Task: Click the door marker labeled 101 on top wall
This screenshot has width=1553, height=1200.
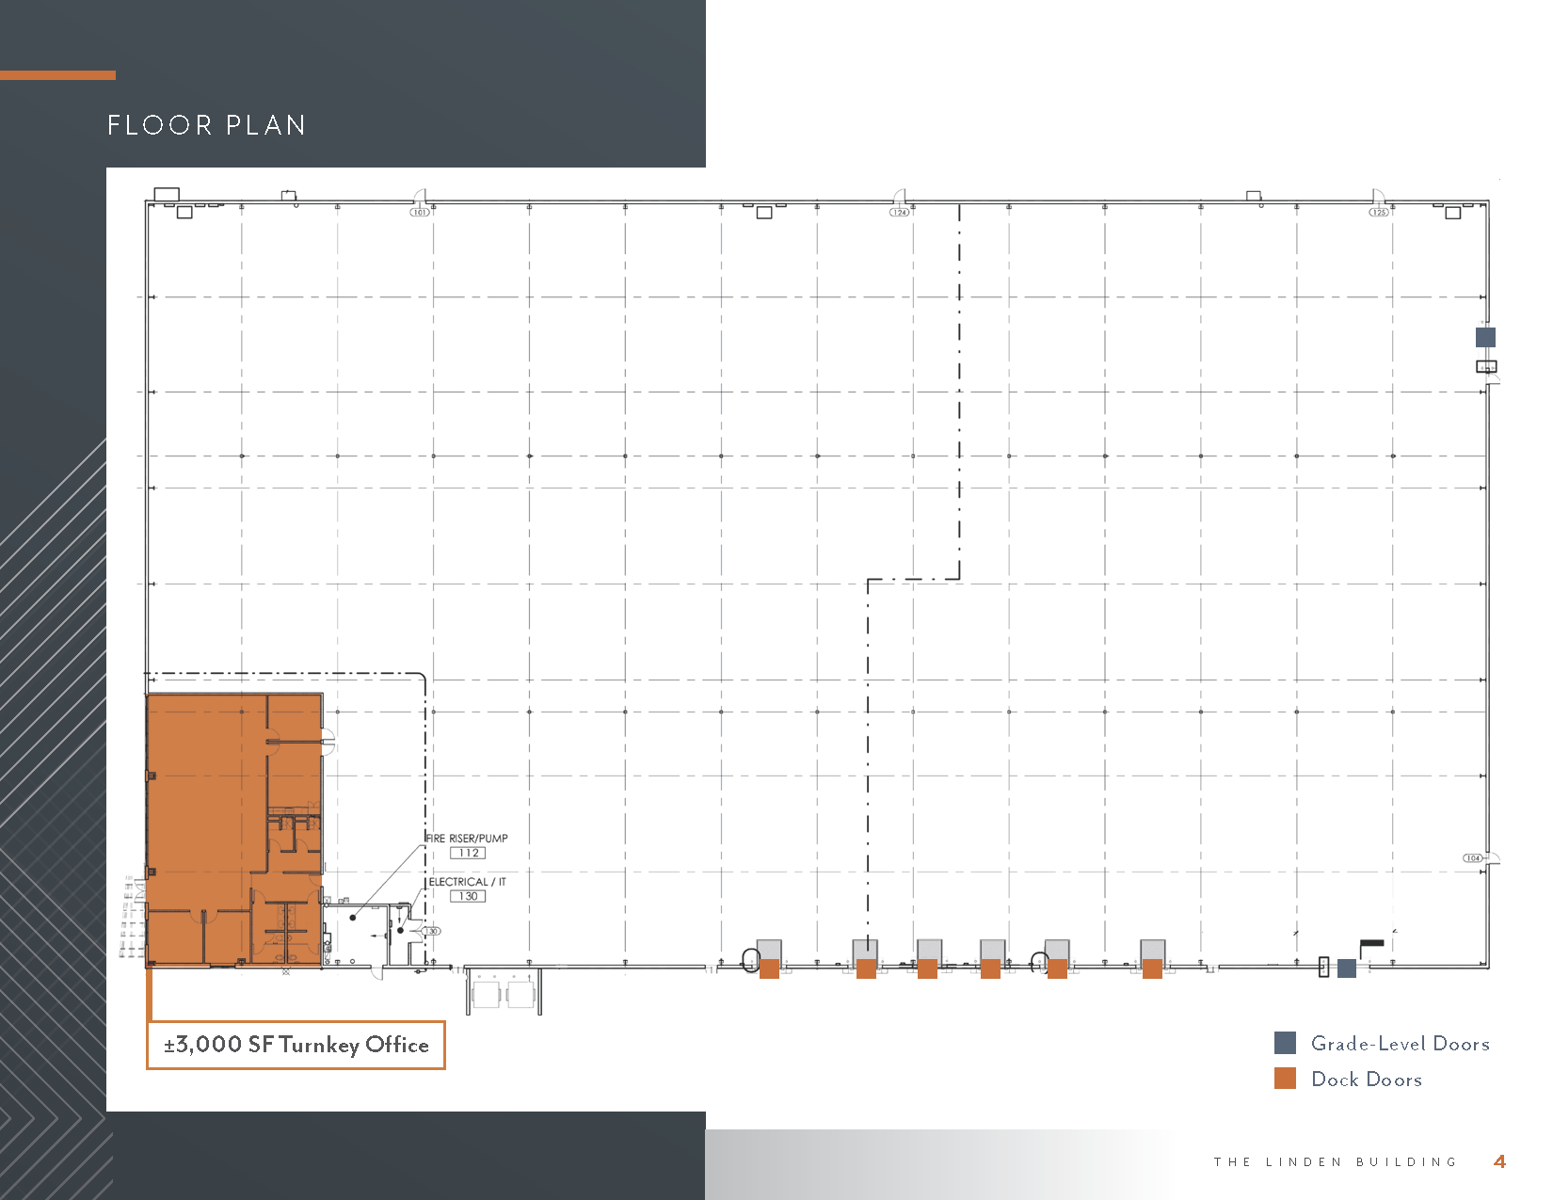Action: click(x=420, y=211)
